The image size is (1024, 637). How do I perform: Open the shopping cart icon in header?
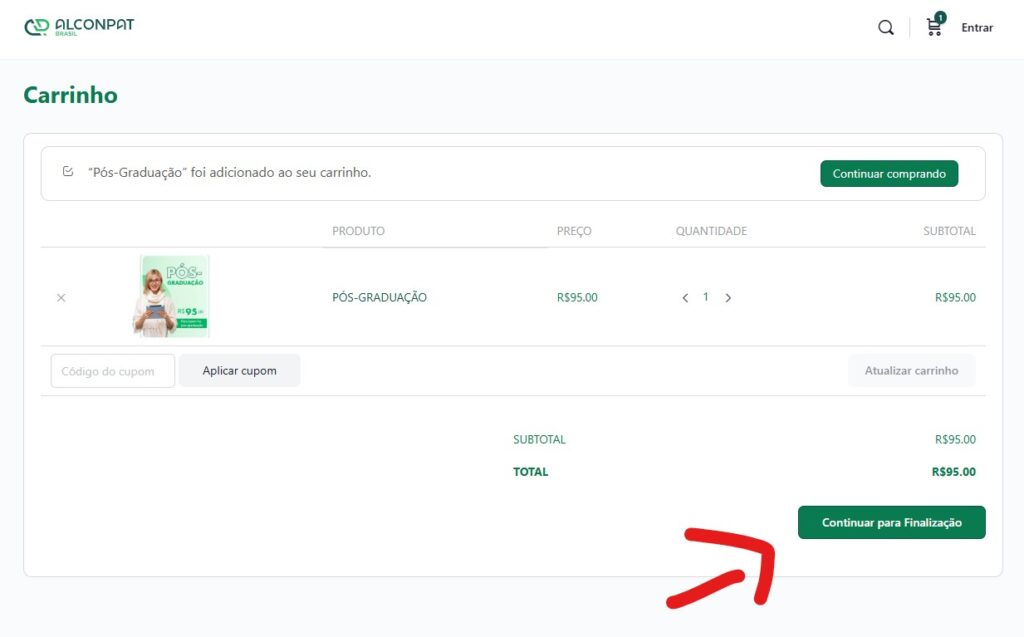click(934, 29)
